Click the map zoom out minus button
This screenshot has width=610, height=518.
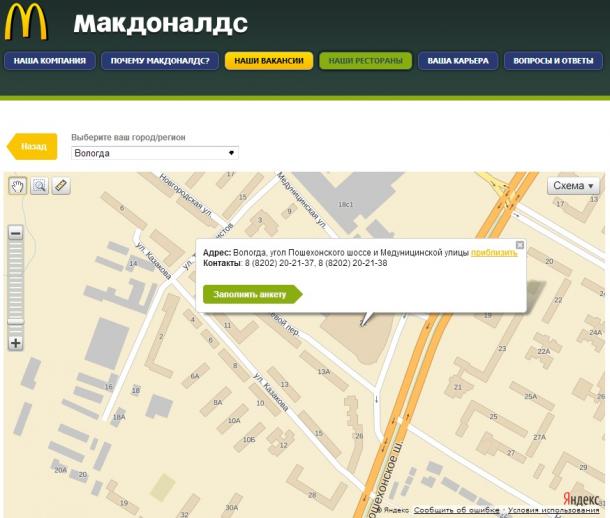pos(16,233)
